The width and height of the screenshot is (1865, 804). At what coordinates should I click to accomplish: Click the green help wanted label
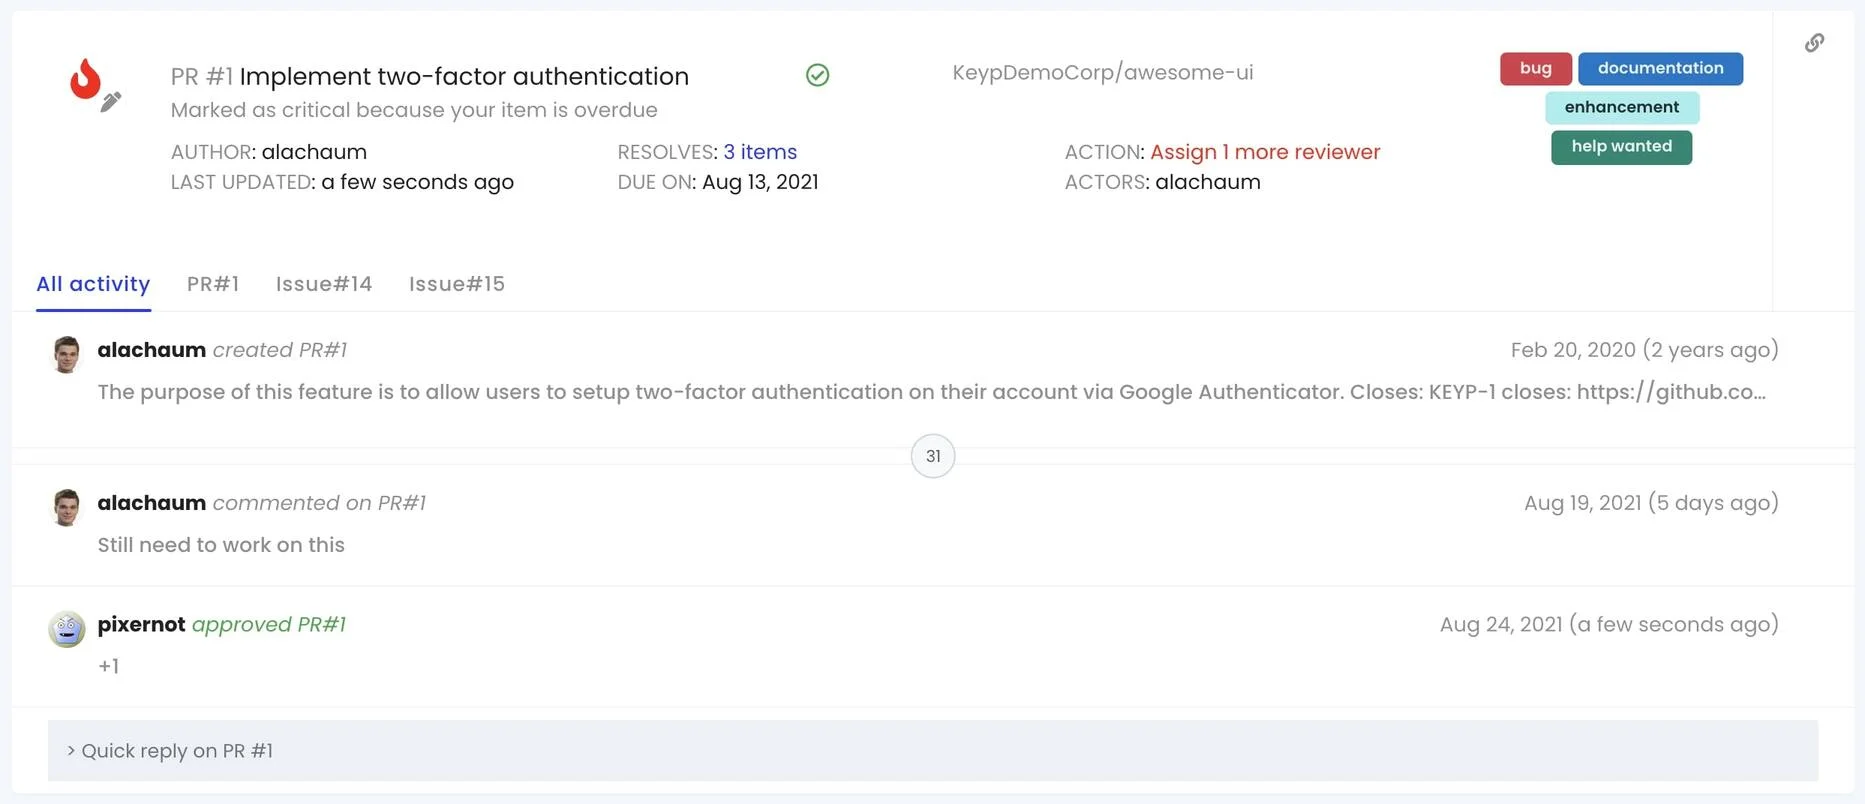[x=1621, y=147]
